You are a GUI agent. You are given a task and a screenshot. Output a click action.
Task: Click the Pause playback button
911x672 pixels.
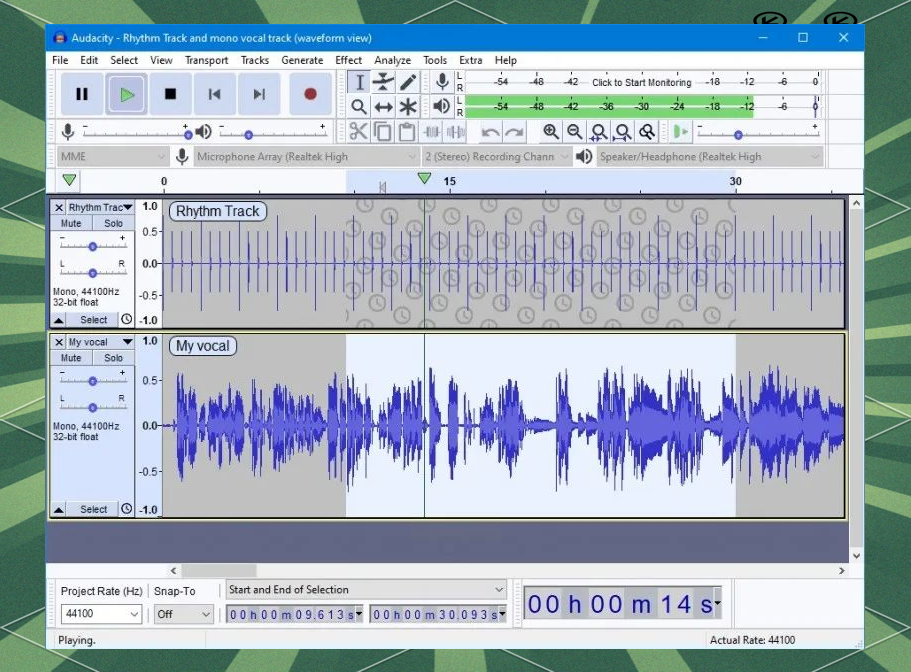coord(82,94)
